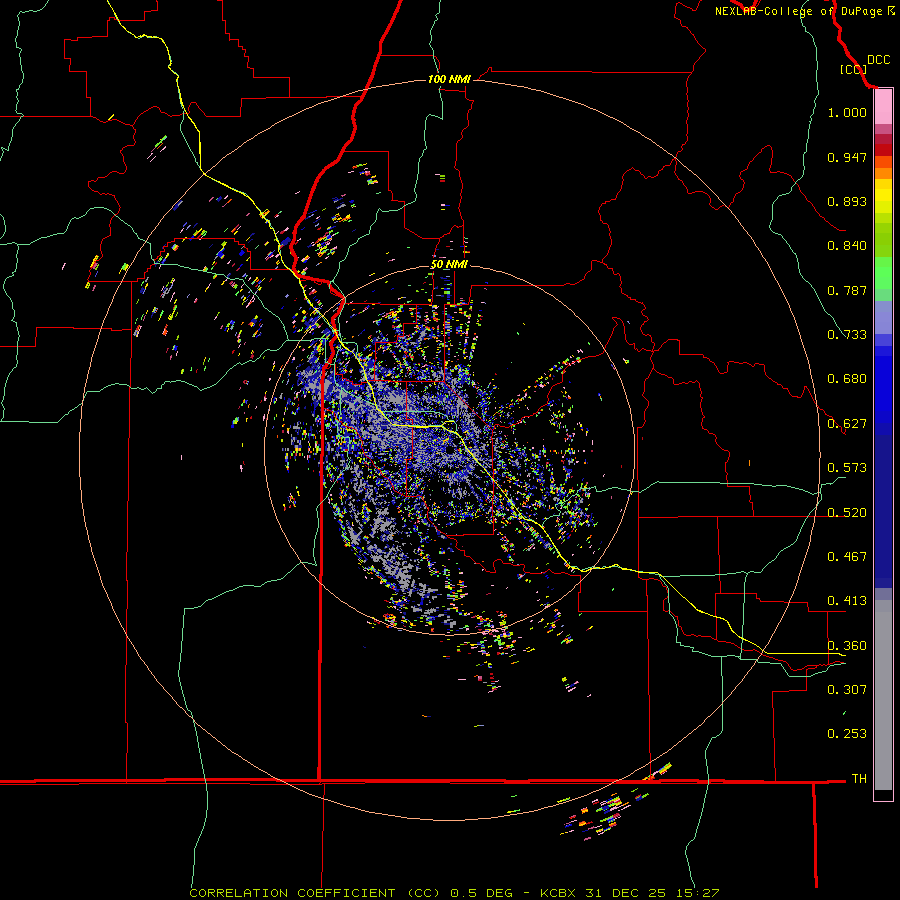This screenshot has width=900, height=900.
Task: Click the 1.000 scale value
Action: point(847,112)
